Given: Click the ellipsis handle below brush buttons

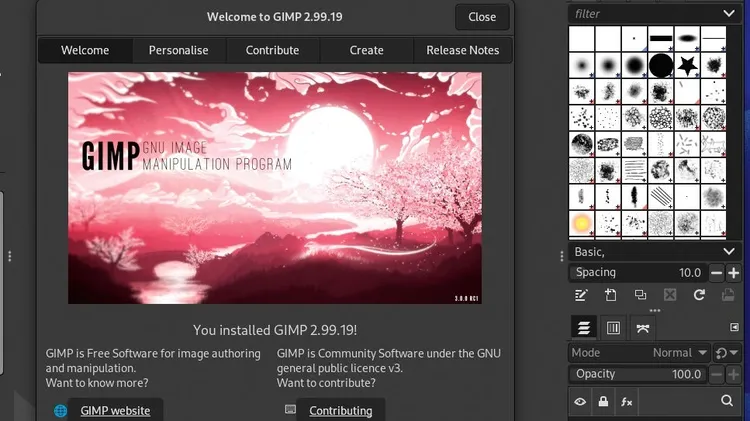Looking at the screenshot, I should [x=655, y=310].
